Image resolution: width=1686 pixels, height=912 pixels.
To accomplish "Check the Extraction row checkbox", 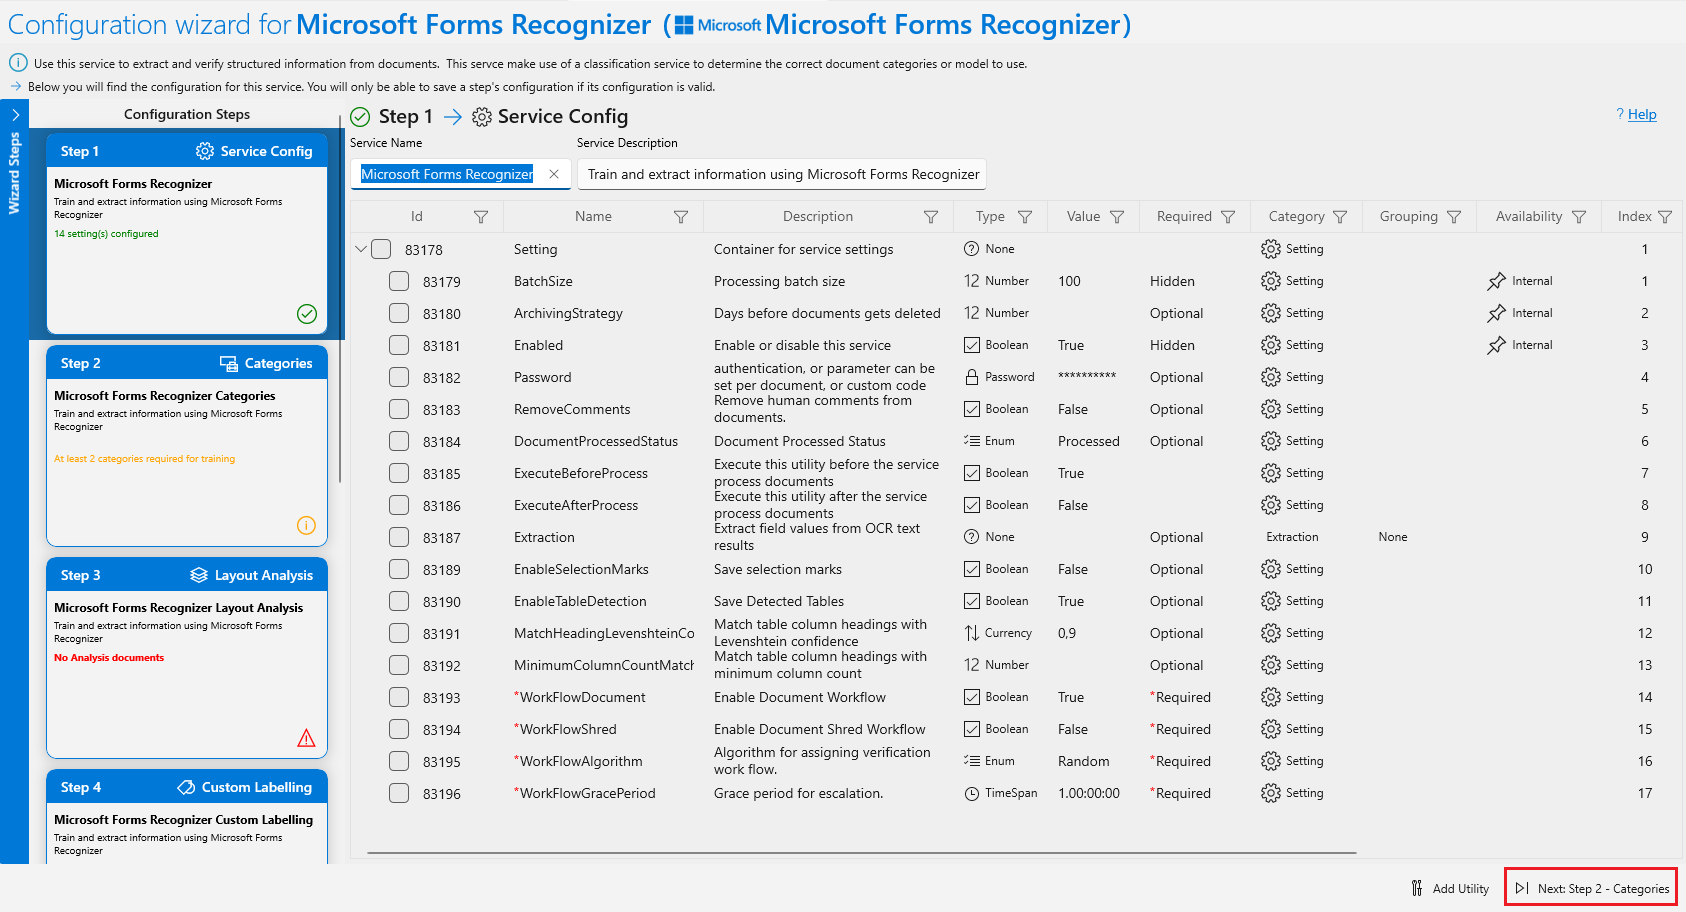I will point(399,537).
